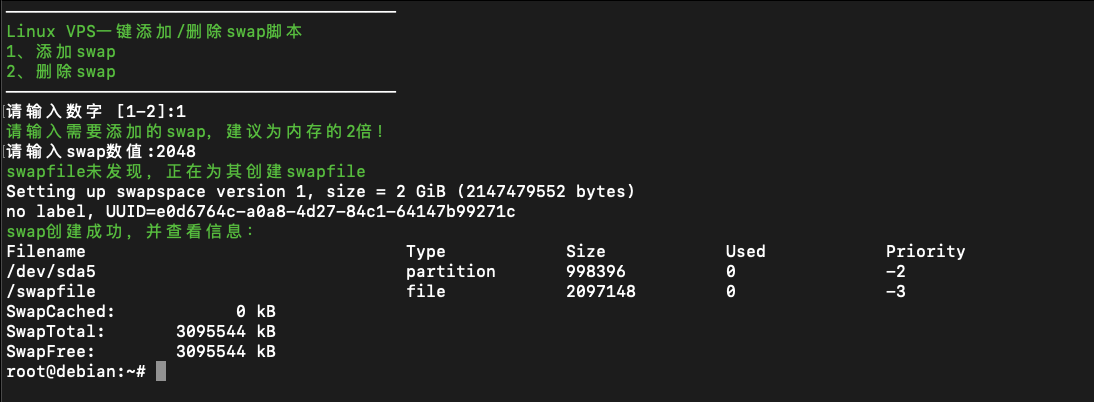Click the /dev/sda5 filename entry
1094x402 pixels.
51,271
